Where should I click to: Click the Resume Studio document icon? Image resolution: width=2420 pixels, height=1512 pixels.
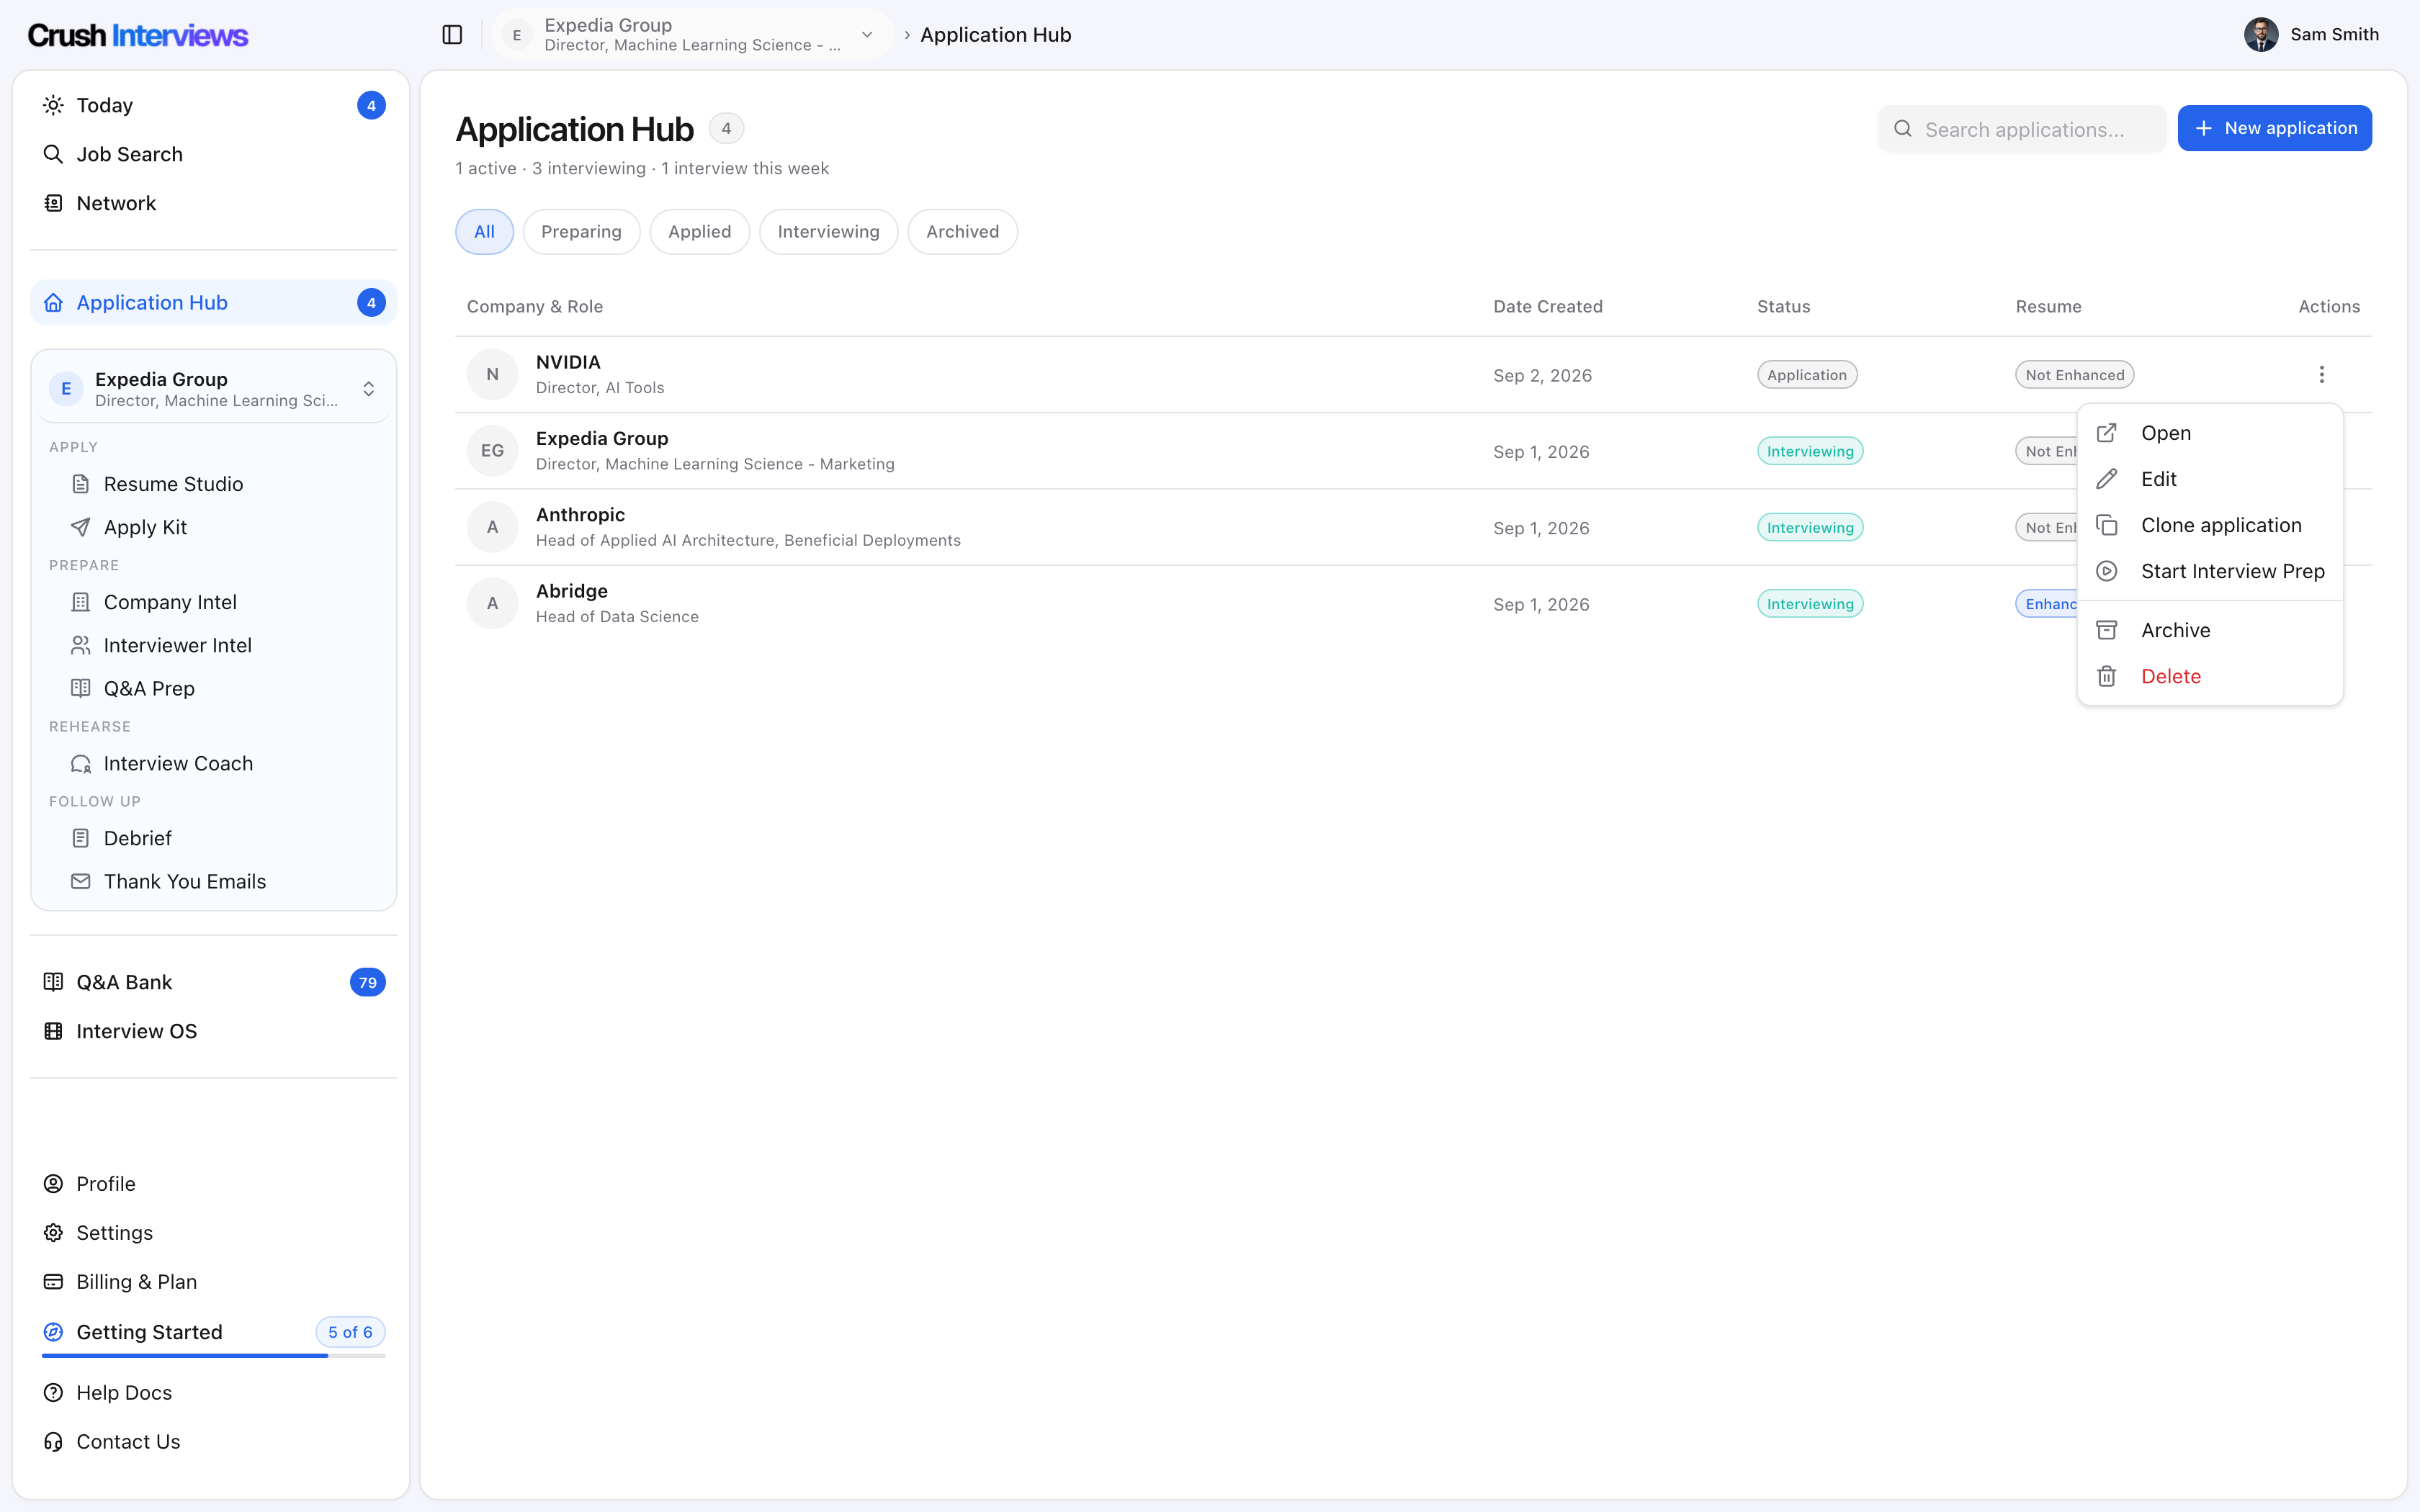tap(81, 484)
